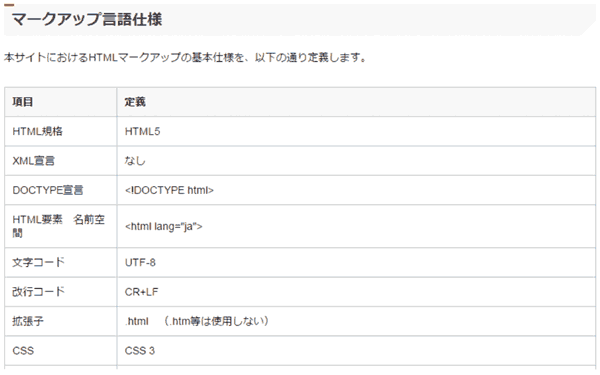
Task: Select the 項目 column header
Action: pos(23,102)
